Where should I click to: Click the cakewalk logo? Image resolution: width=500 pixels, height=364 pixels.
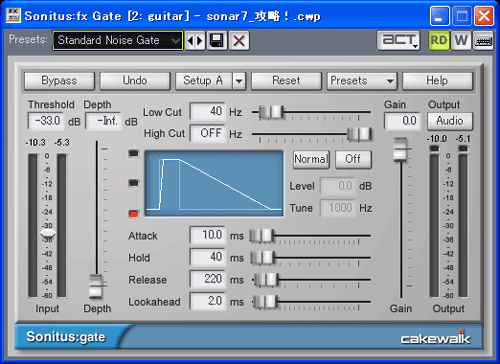435,337
